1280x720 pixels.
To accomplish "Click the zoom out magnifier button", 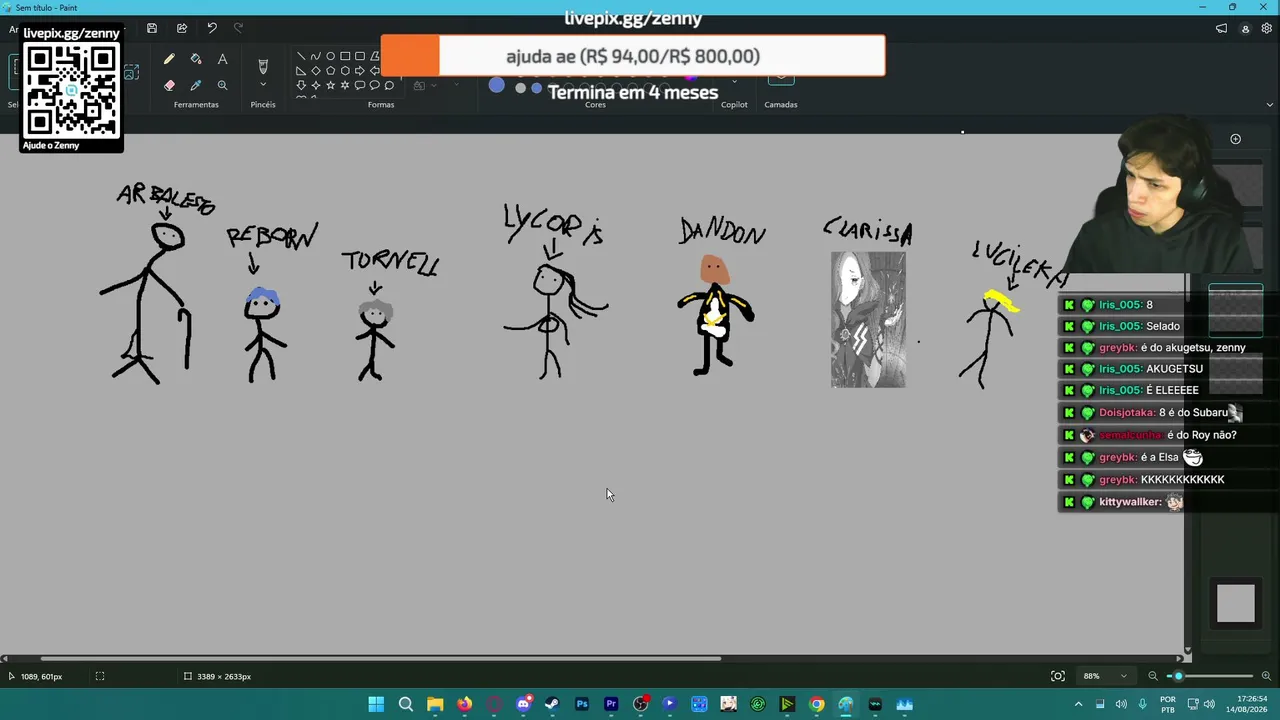I will (1153, 676).
